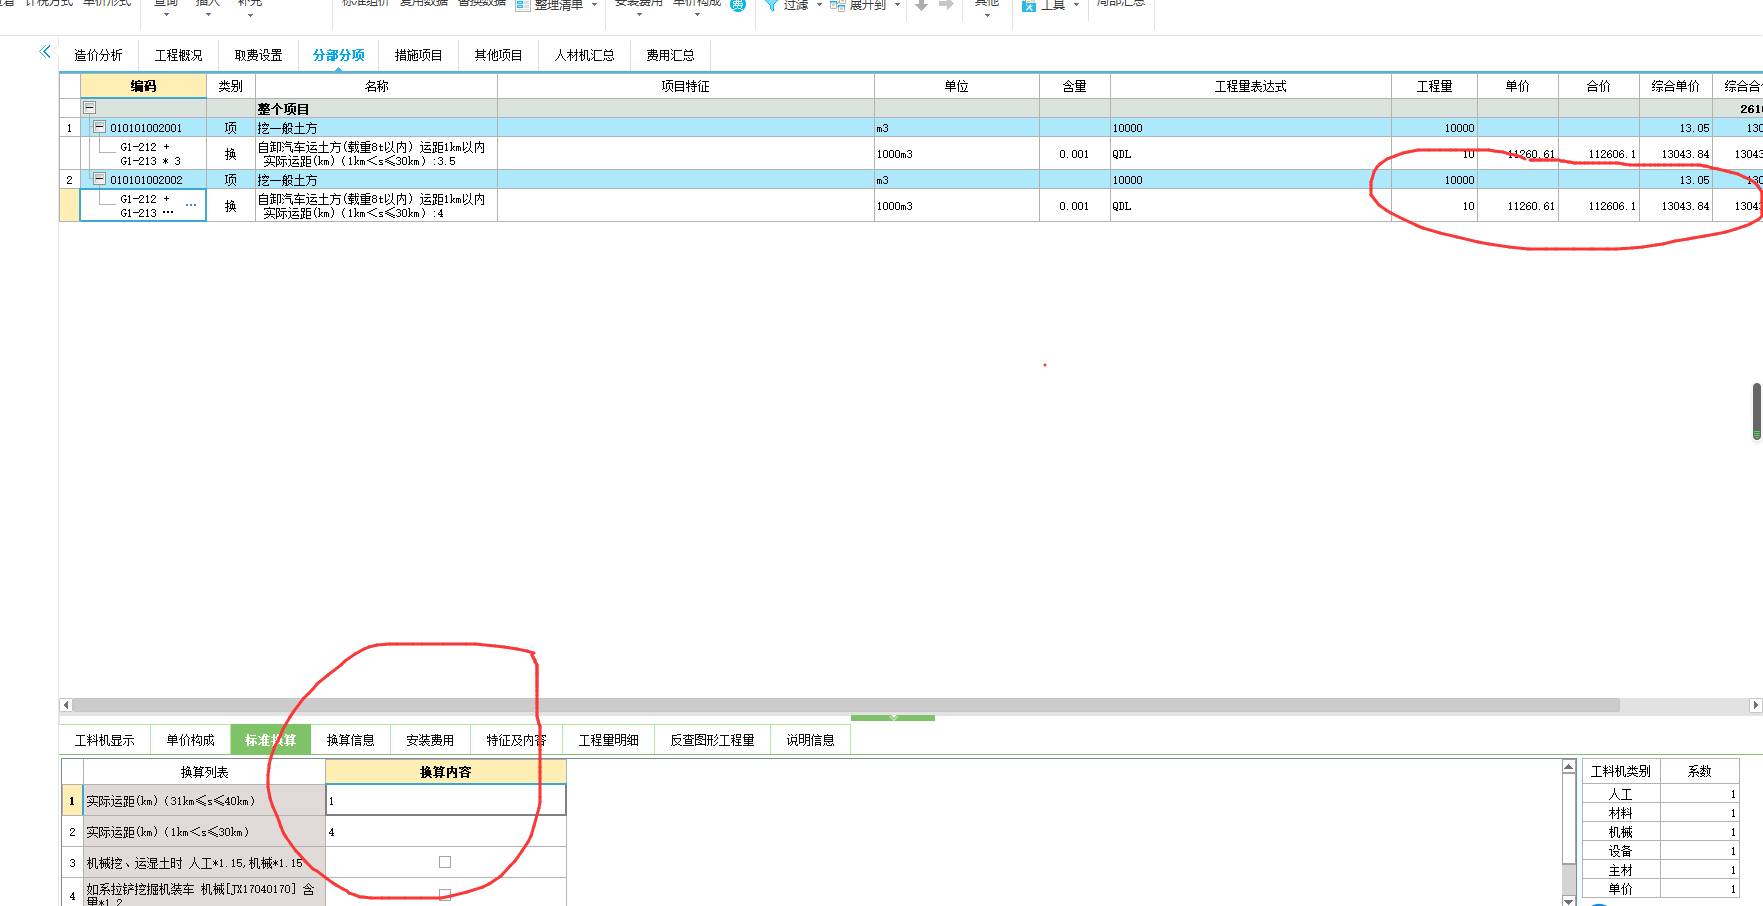Click the 工程量表达式 column header

(1250, 86)
